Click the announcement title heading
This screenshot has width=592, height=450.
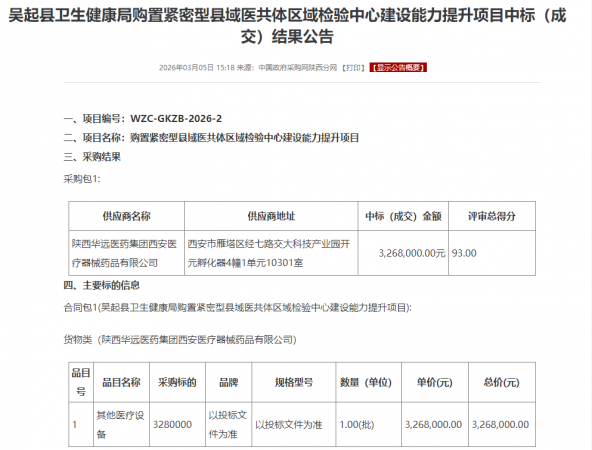pyautogui.click(x=287, y=26)
